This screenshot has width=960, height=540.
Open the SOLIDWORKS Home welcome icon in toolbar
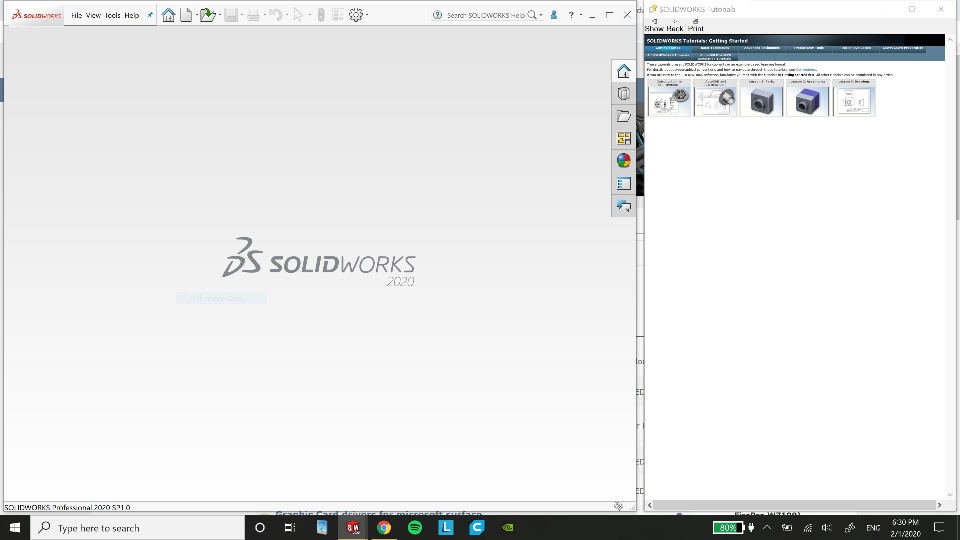[x=168, y=15]
